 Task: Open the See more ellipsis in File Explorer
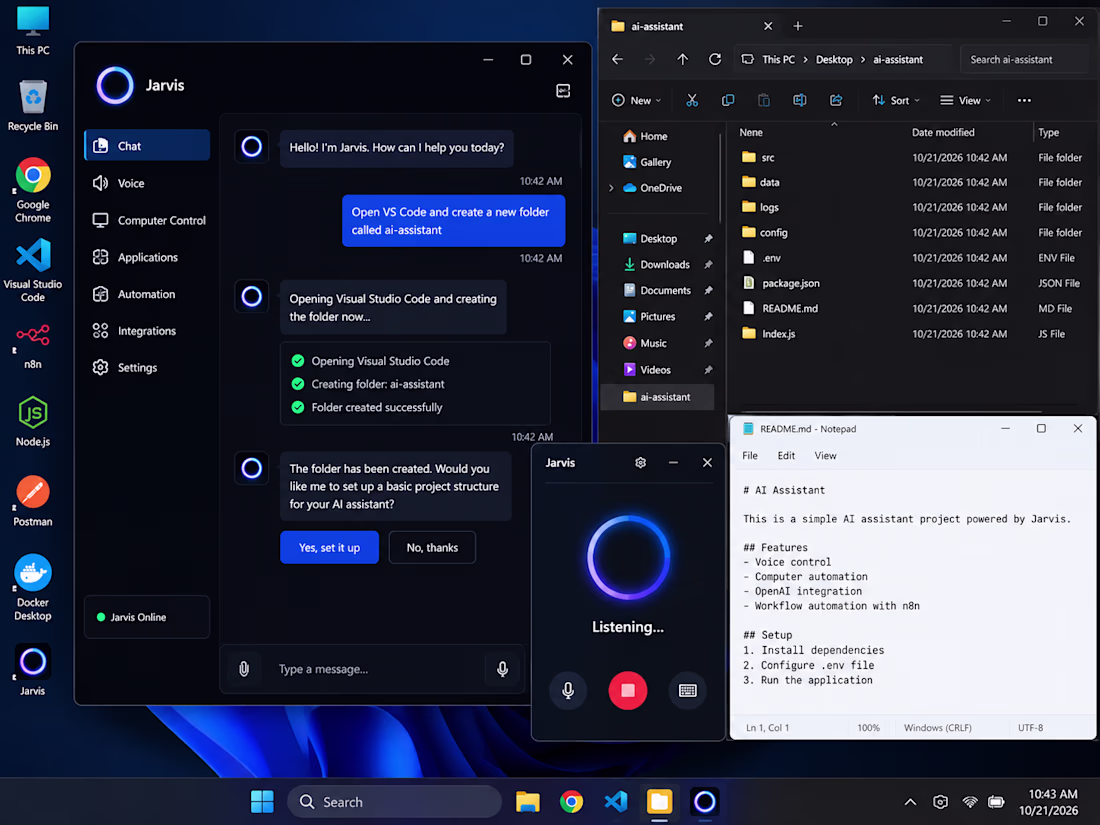click(x=1024, y=100)
